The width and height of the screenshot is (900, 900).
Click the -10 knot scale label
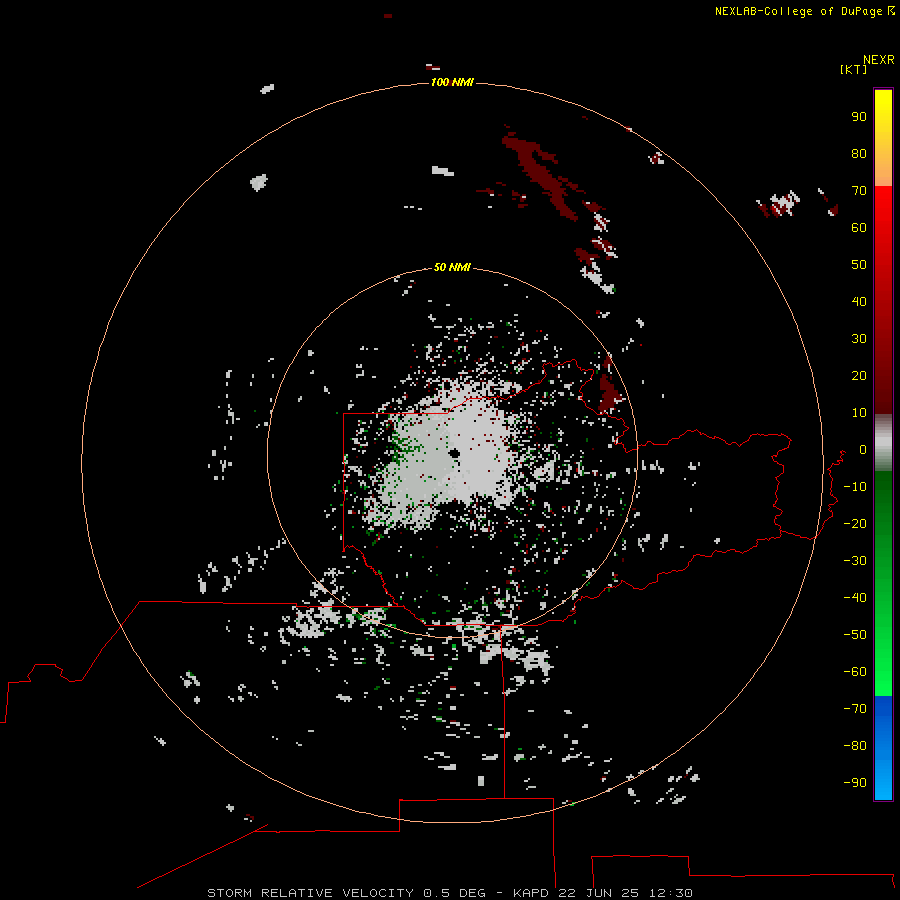click(855, 487)
